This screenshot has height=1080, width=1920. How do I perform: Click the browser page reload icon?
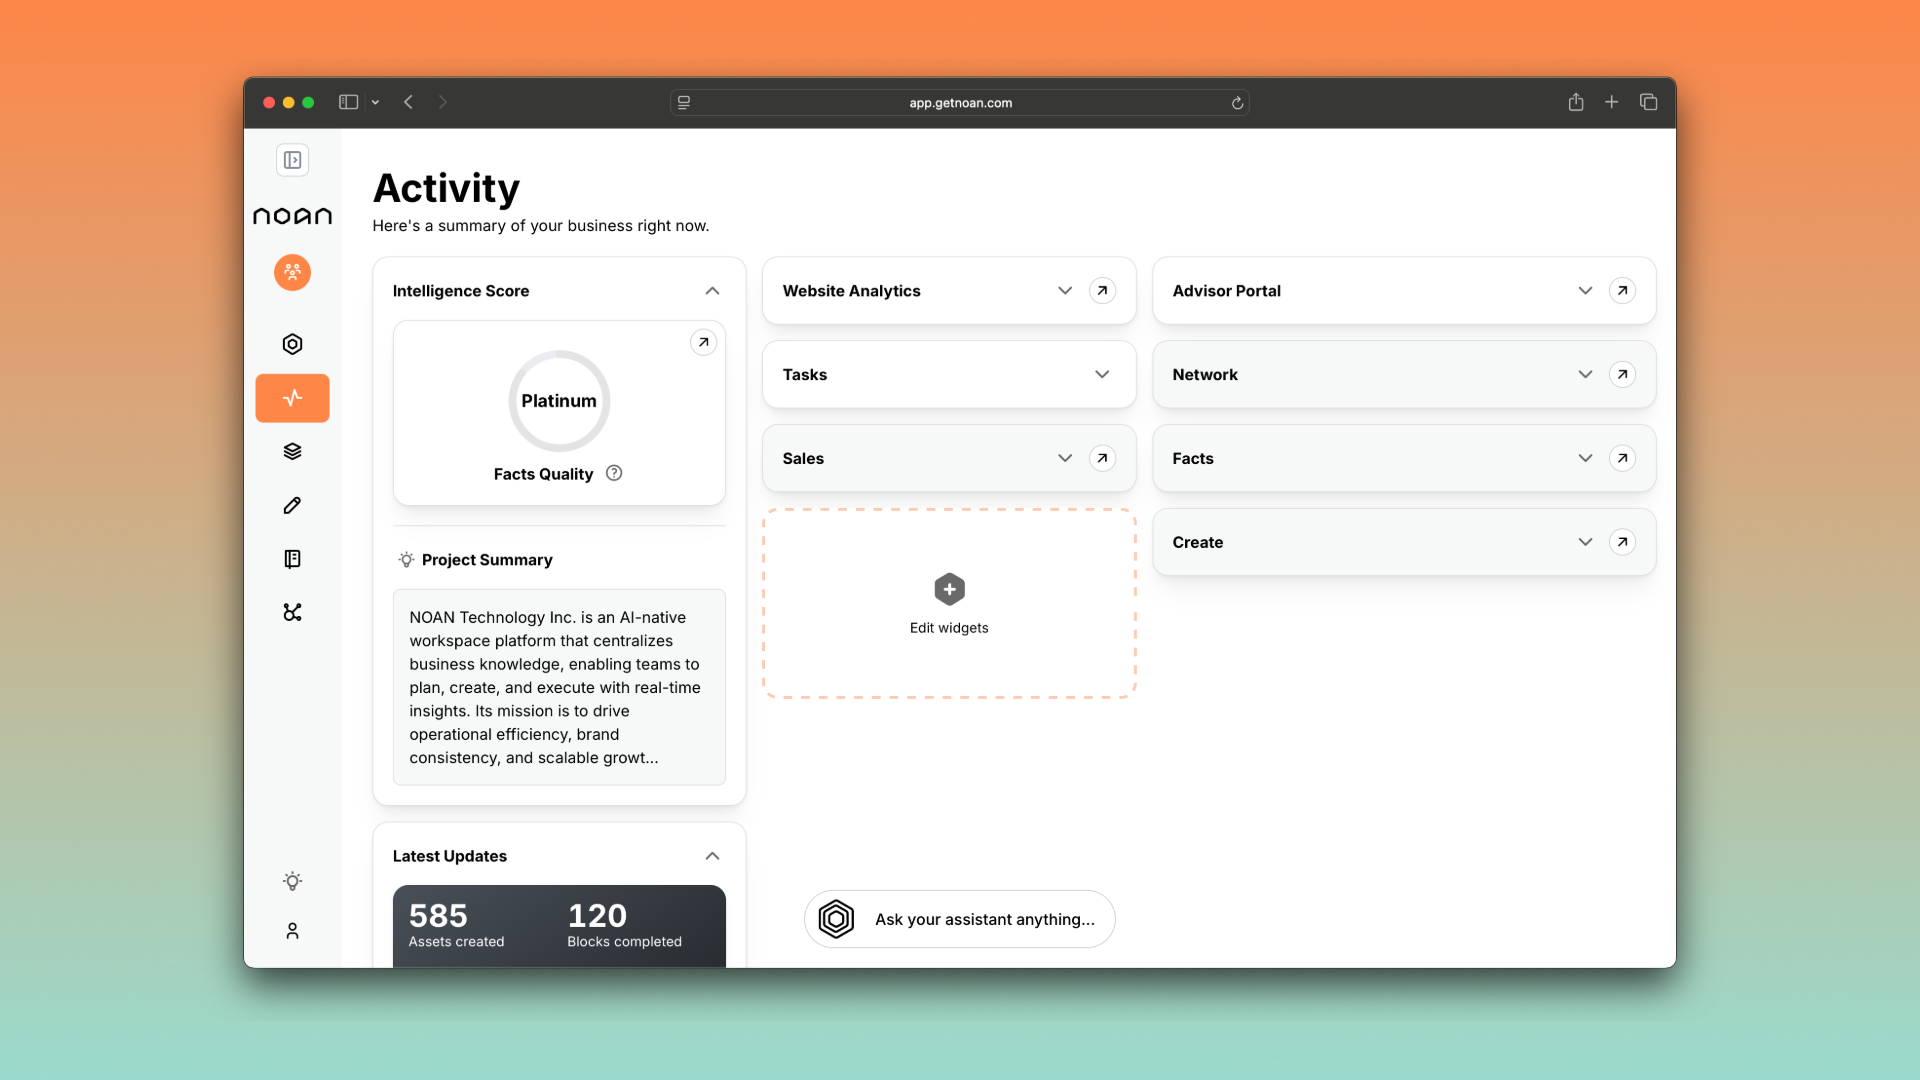pos(1237,103)
